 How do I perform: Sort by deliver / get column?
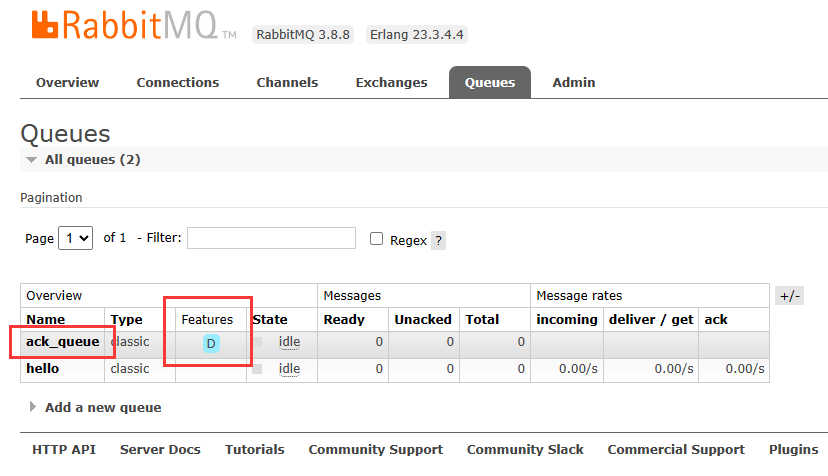[651, 320]
